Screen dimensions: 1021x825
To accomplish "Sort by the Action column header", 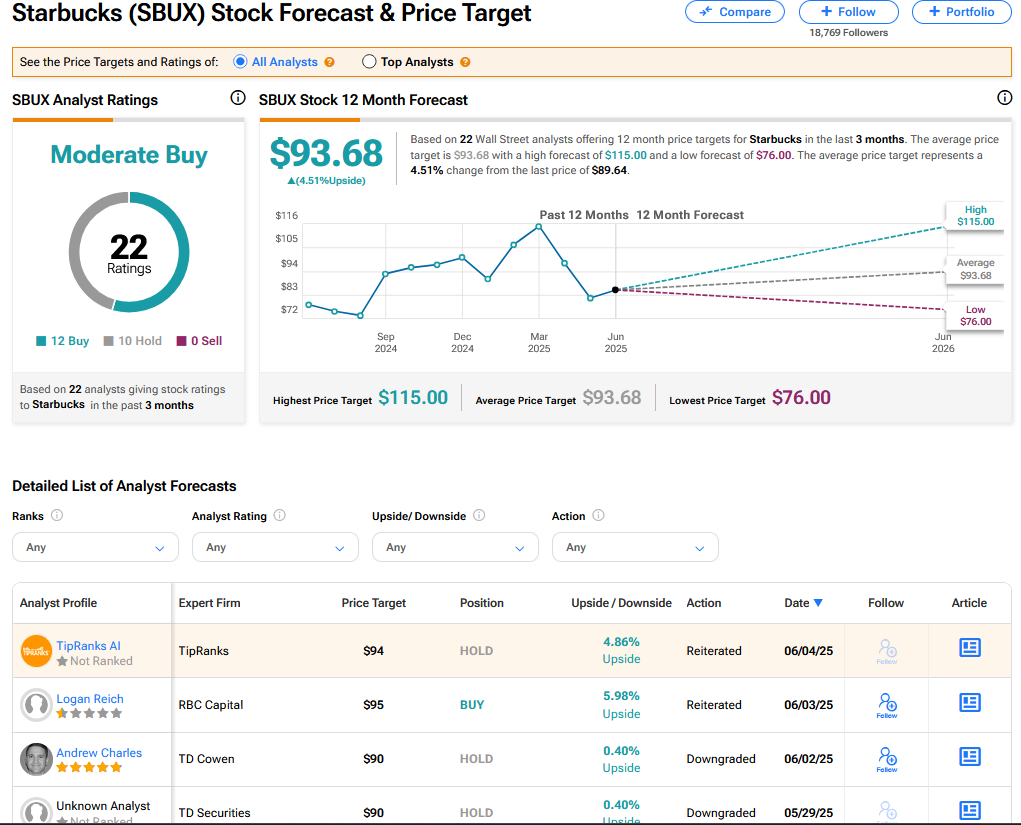I will coord(704,603).
